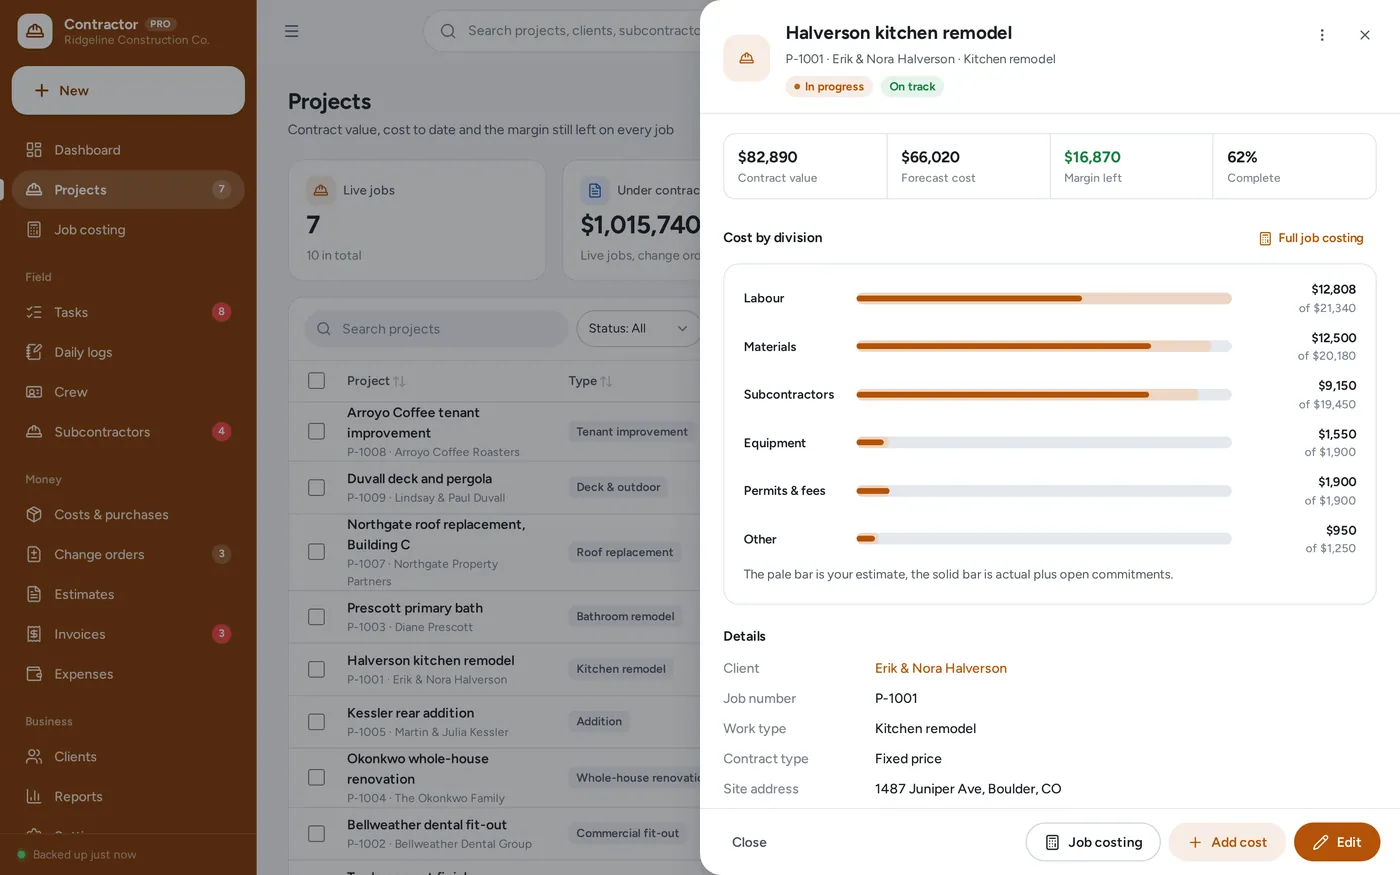
Task: Click the Expenses wallet icon
Action: pyautogui.click(x=34, y=674)
